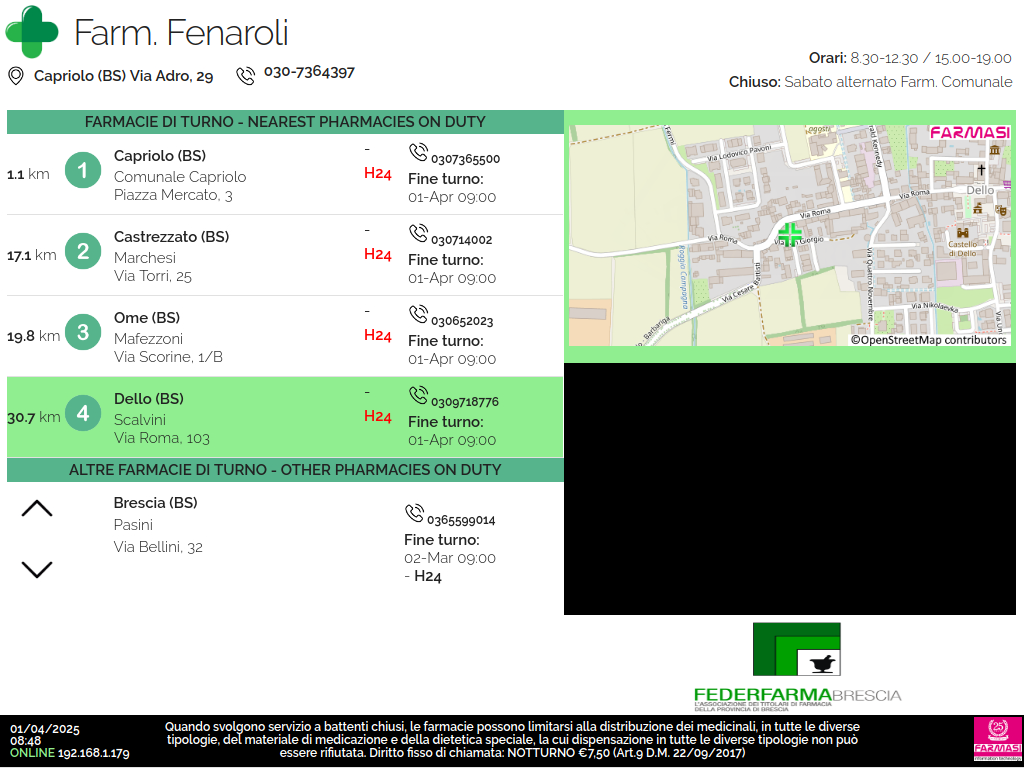Select the Farmacie di Turno header bar

click(285, 122)
